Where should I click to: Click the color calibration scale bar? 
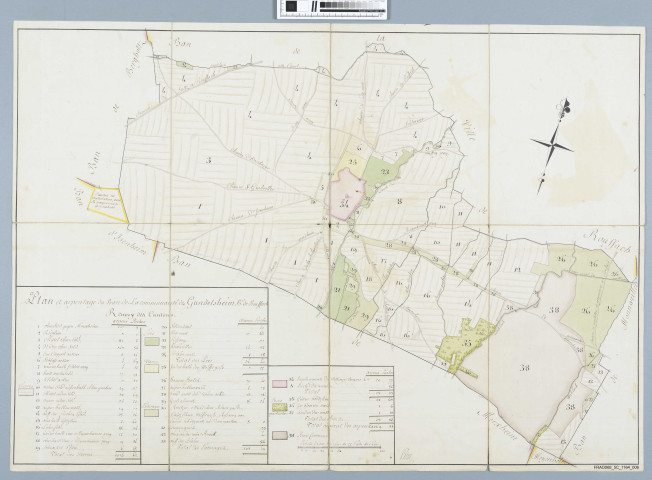[x=331, y=10]
